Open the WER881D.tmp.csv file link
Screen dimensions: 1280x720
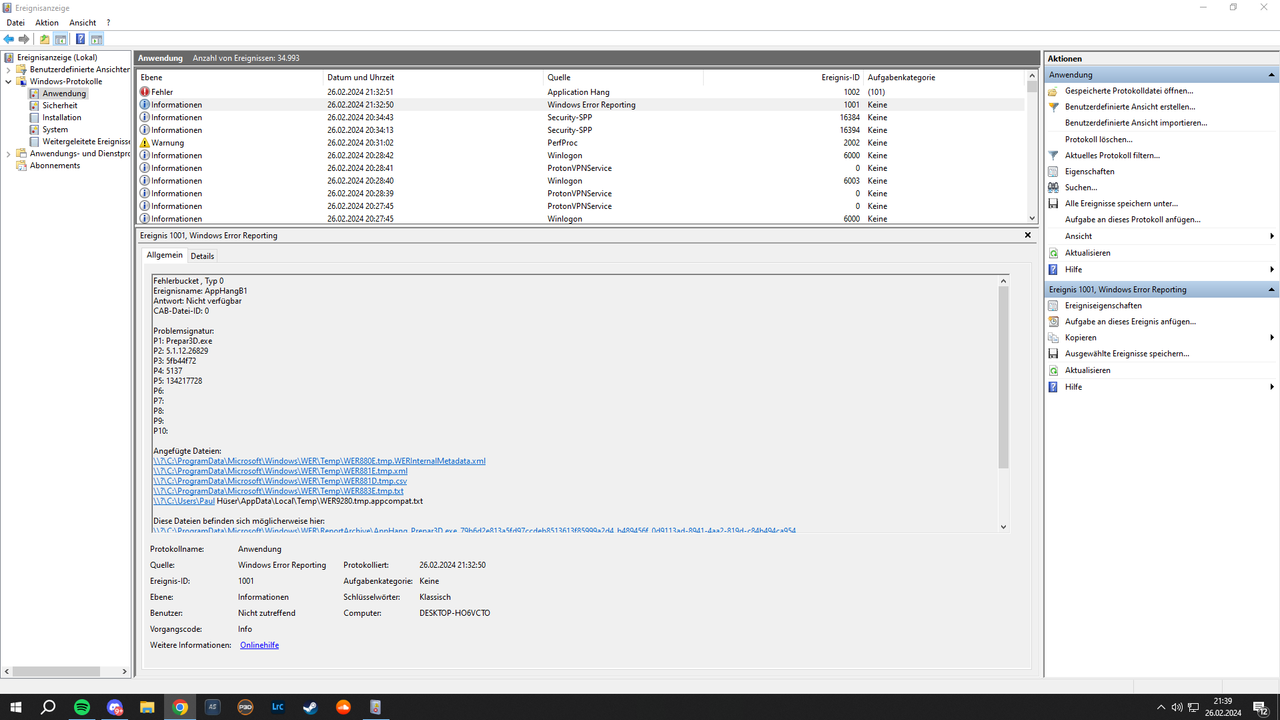280,481
